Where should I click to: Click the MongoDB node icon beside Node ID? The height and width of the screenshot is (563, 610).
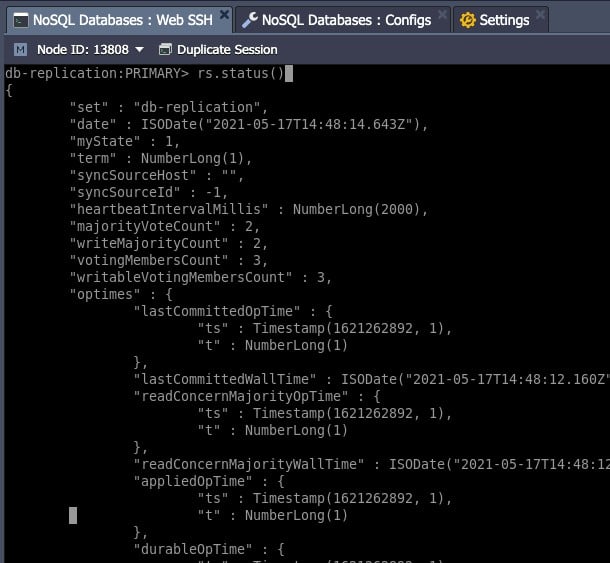(x=20, y=50)
